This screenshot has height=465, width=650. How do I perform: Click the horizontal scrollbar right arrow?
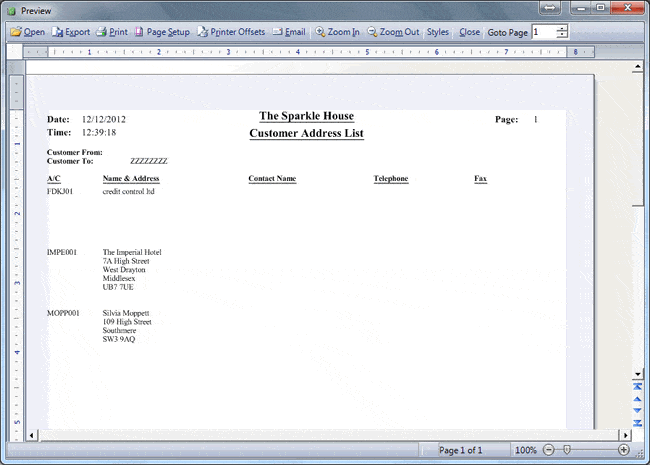click(625, 435)
